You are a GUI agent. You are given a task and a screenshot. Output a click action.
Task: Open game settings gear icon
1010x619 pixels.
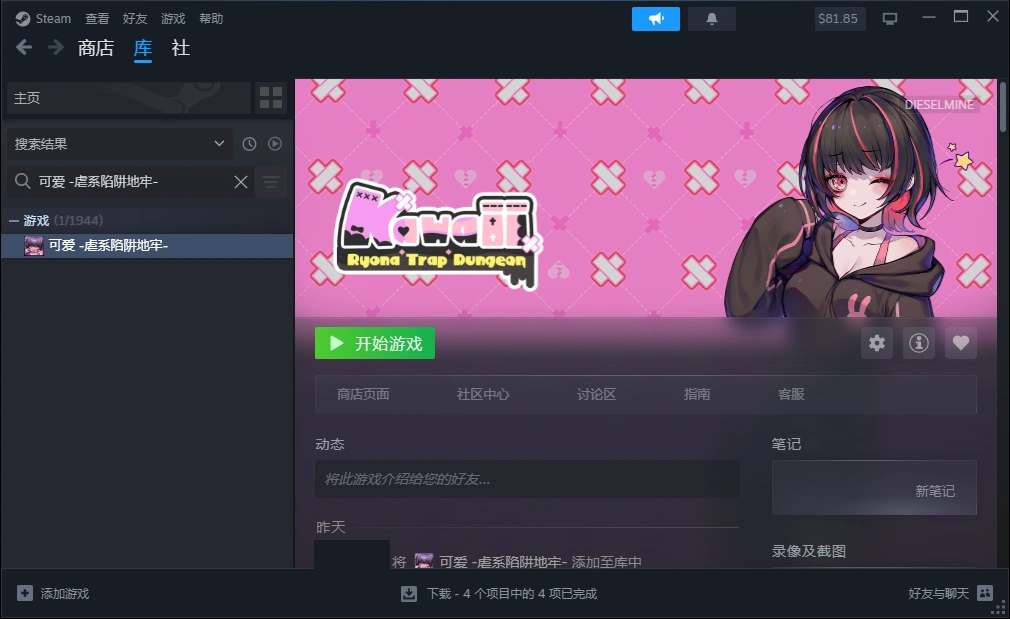(x=877, y=343)
